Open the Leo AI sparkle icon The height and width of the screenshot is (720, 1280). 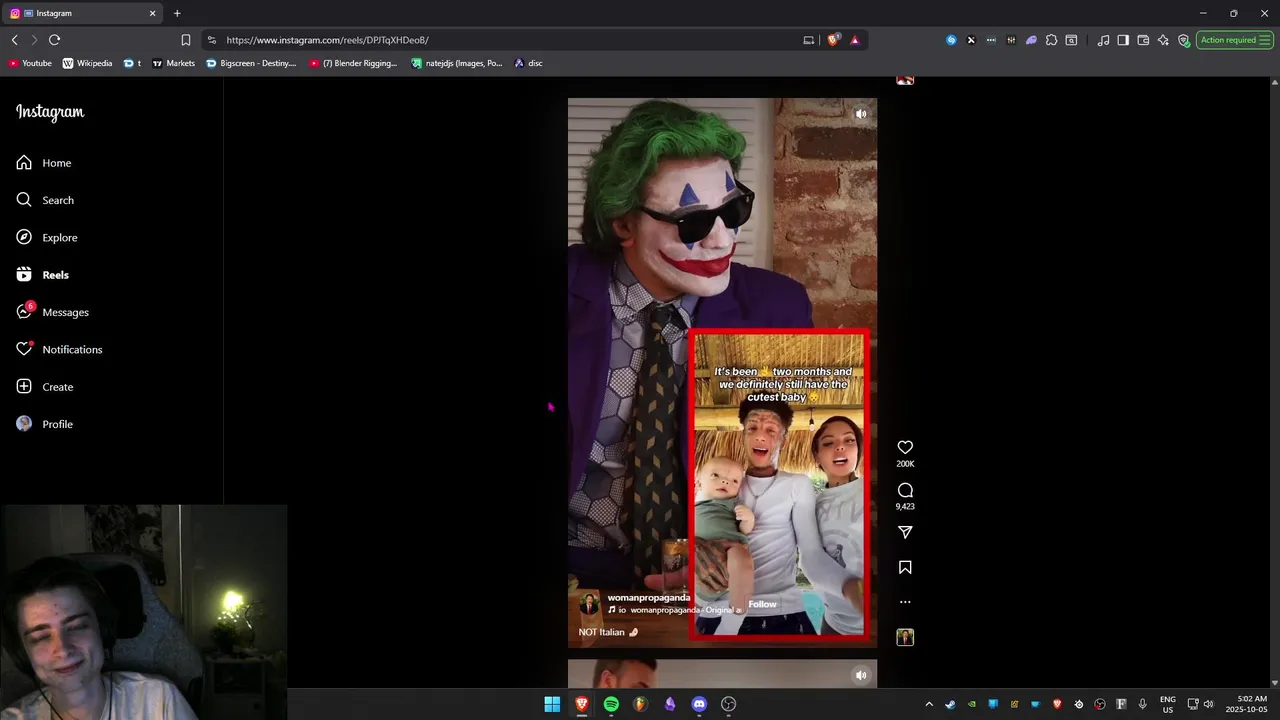pos(1163,40)
